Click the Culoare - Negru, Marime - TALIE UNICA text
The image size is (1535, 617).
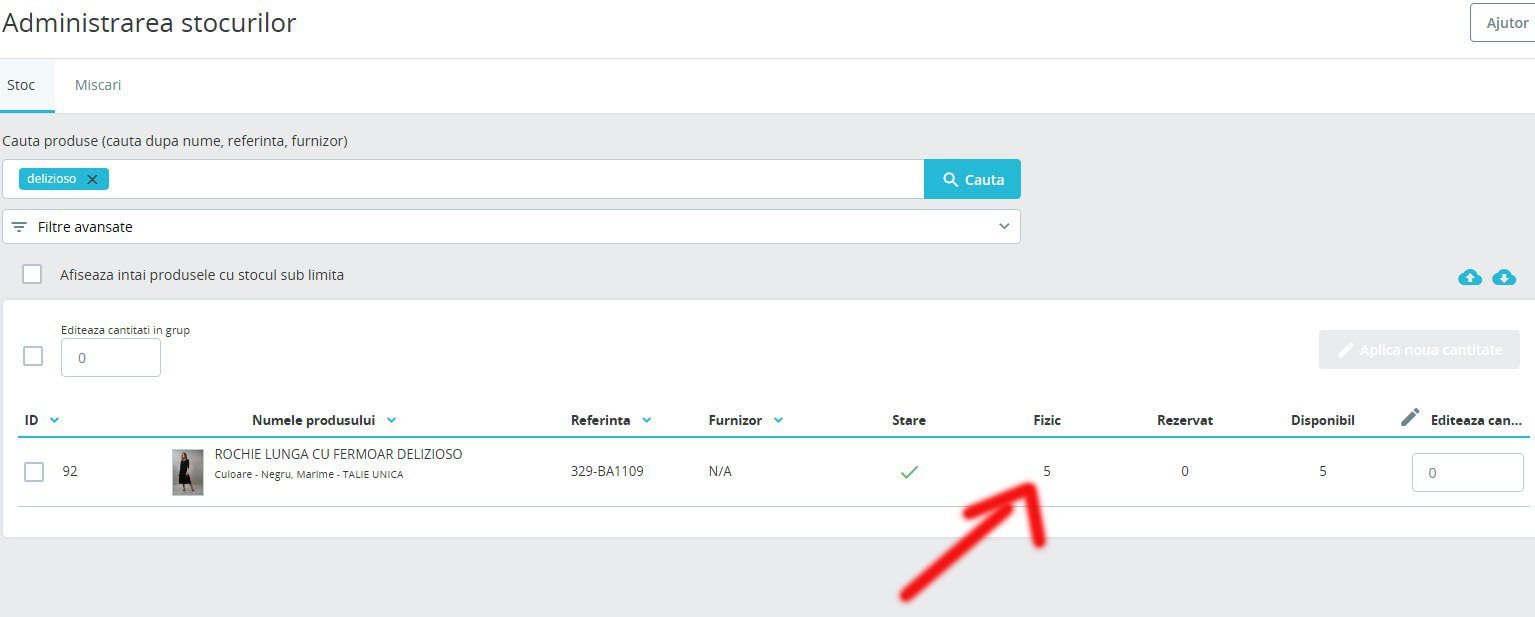pyautogui.click(x=309, y=475)
